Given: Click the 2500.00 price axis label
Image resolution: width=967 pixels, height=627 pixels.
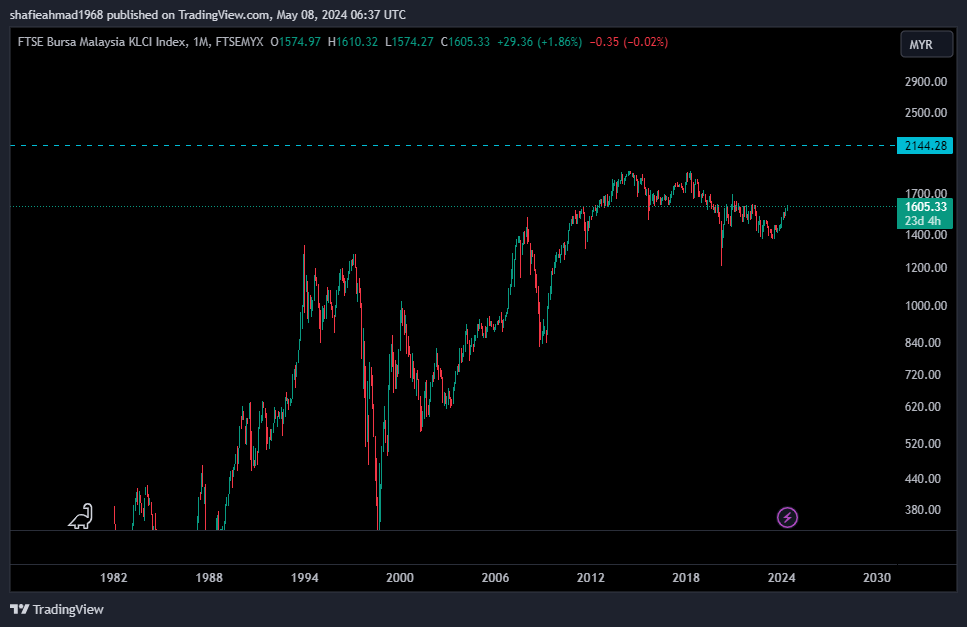Looking at the screenshot, I should point(926,112).
